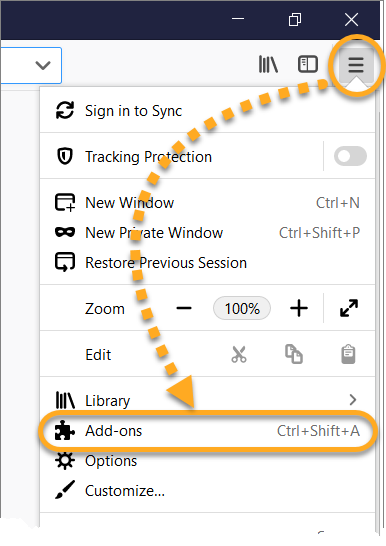Click the Paste clipboard icon
The width and height of the screenshot is (386, 546).
point(348,354)
